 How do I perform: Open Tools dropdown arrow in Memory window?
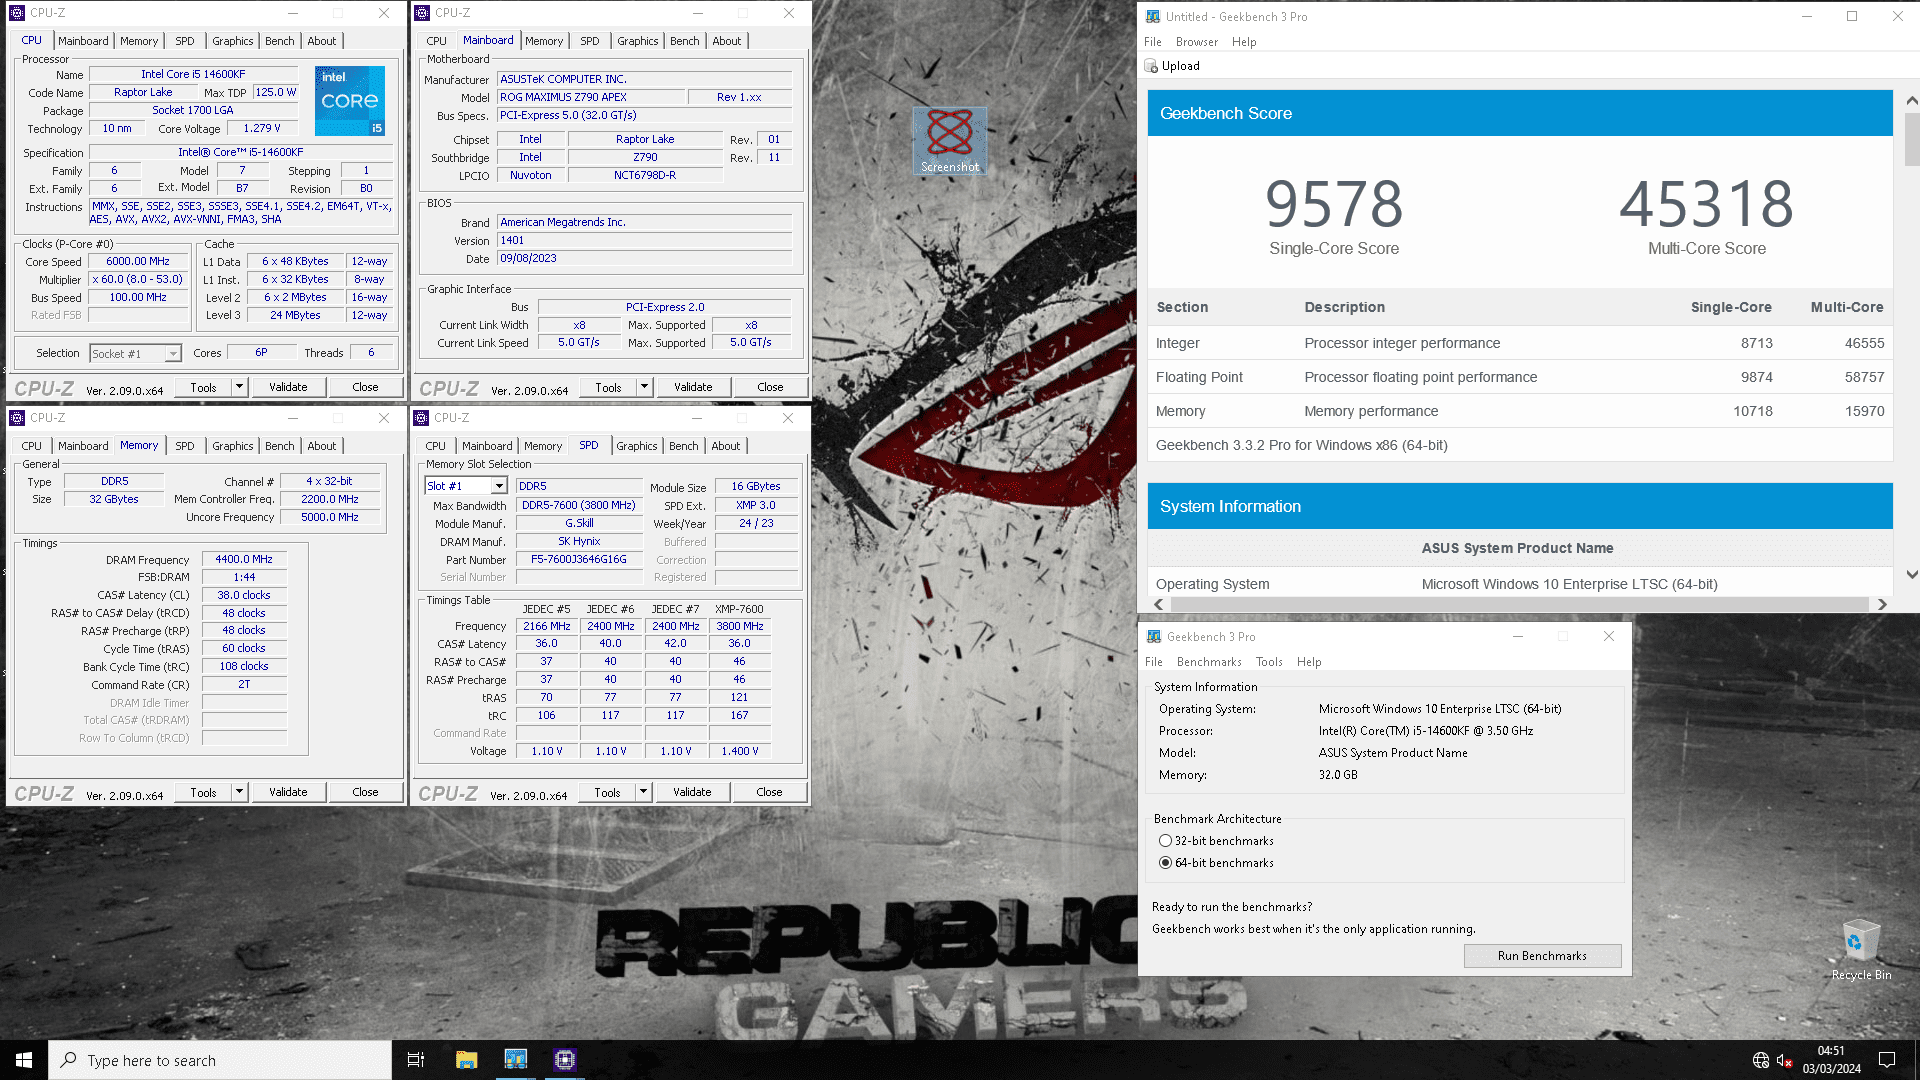pos(239,792)
